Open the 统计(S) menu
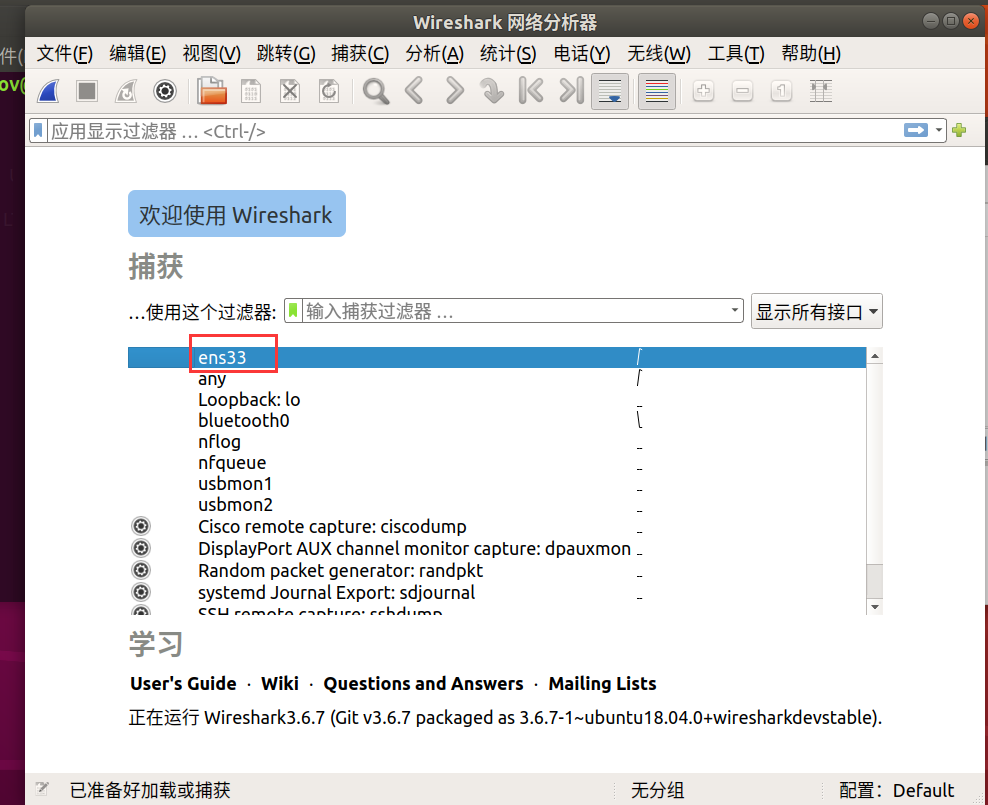 tap(508, 54)
